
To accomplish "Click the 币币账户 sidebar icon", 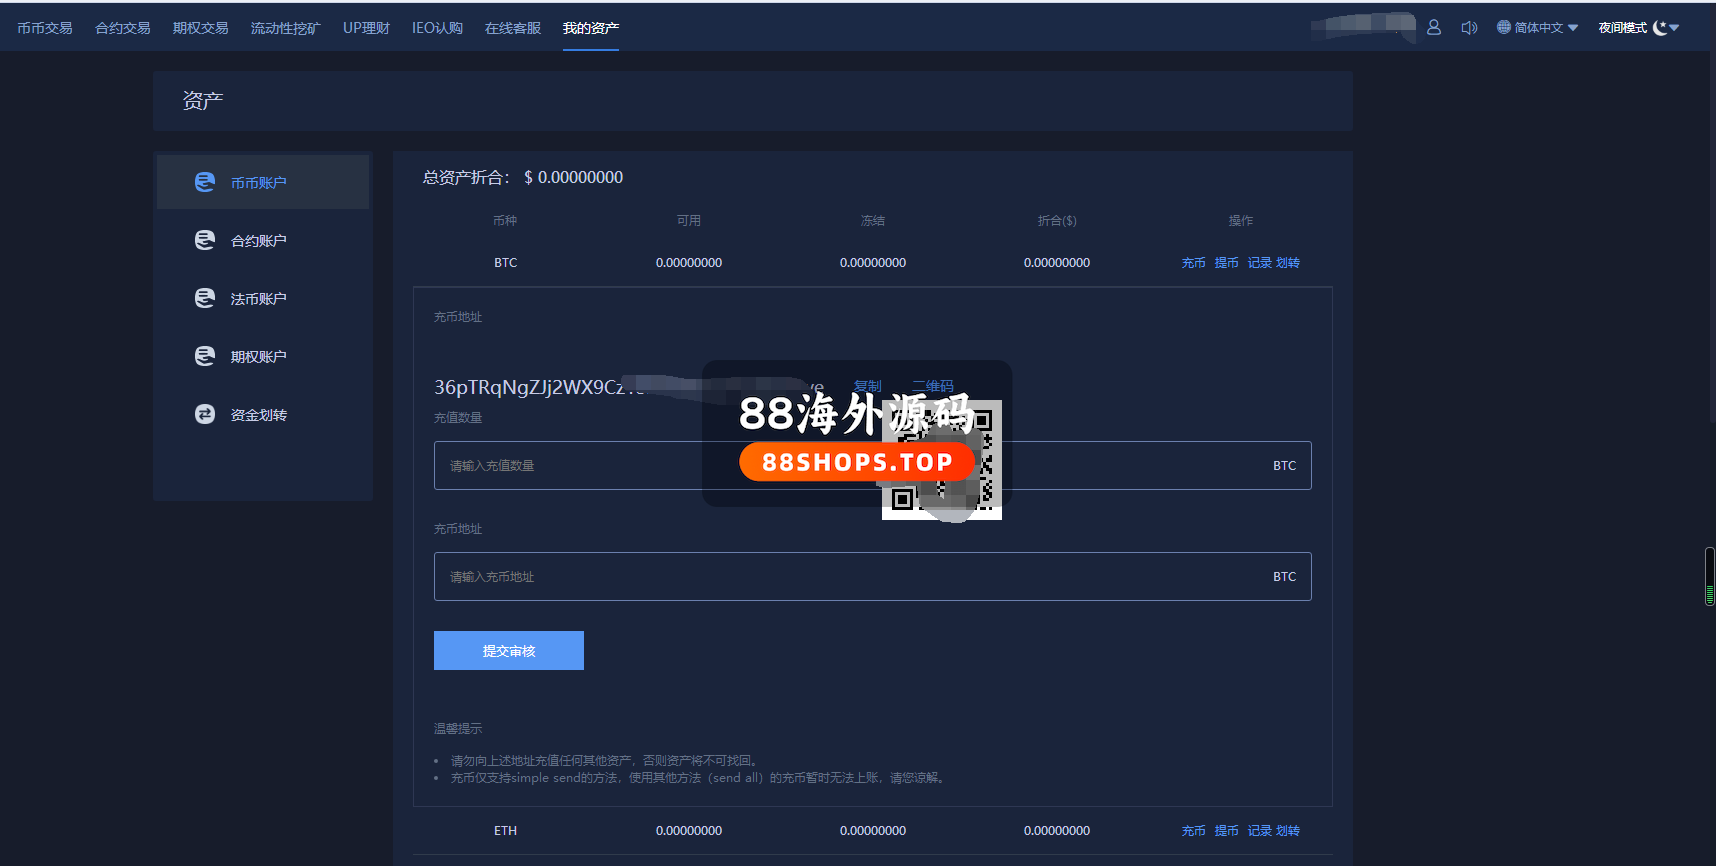I will [x=205, y=182].
